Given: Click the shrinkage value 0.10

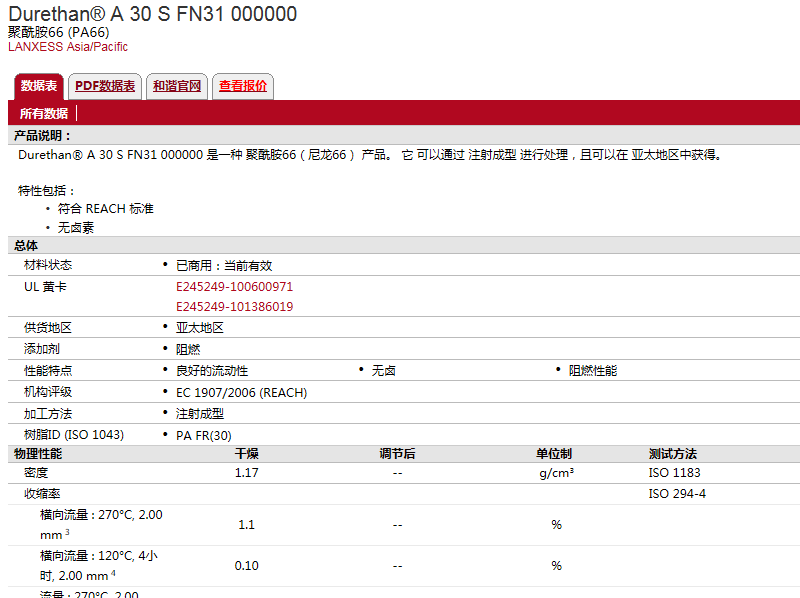Looking at the screenshot, I should [246, 566].
